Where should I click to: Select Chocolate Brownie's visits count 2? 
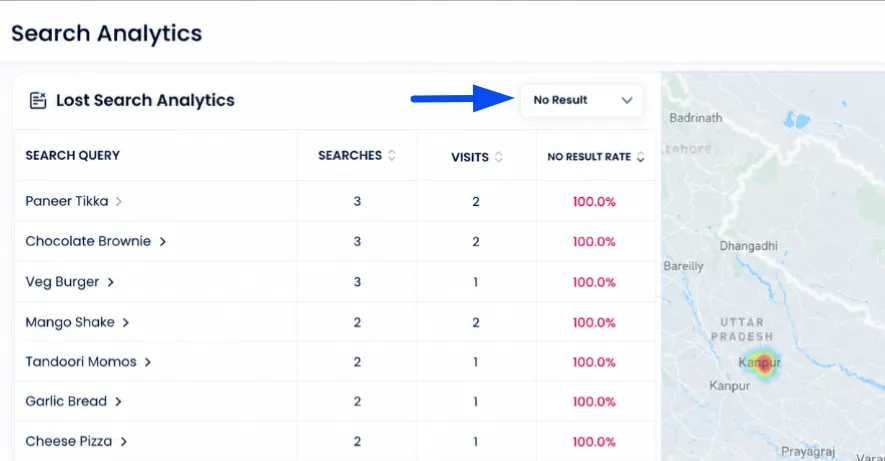[476, 242]
